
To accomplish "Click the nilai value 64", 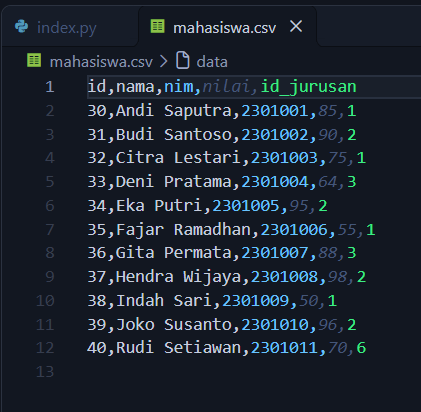I will tap(328, 182).
